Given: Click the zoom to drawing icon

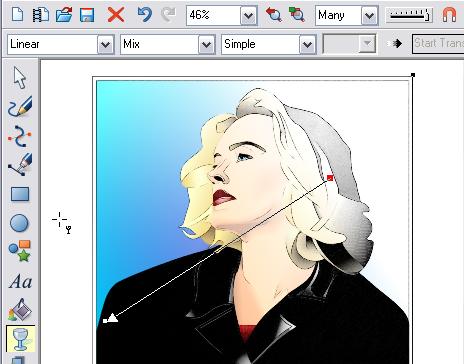Looking at the screenshot, I should click(x=297, y=15).
